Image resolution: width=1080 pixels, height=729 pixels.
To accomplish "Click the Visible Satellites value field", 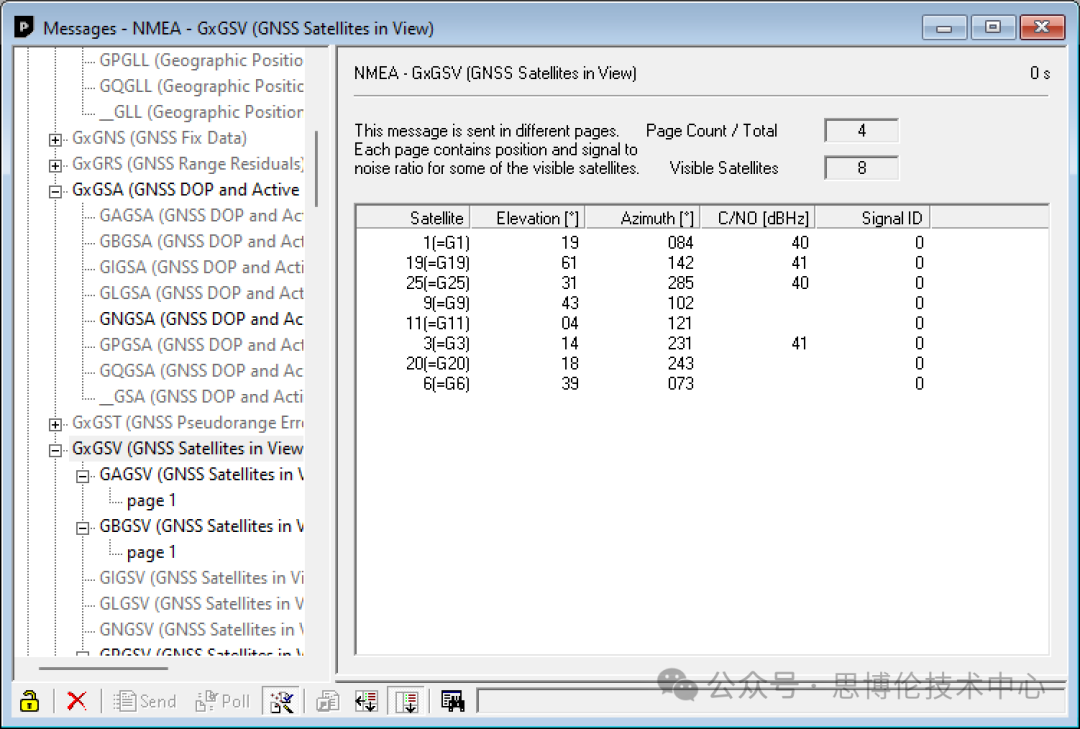I will point(861,168).
